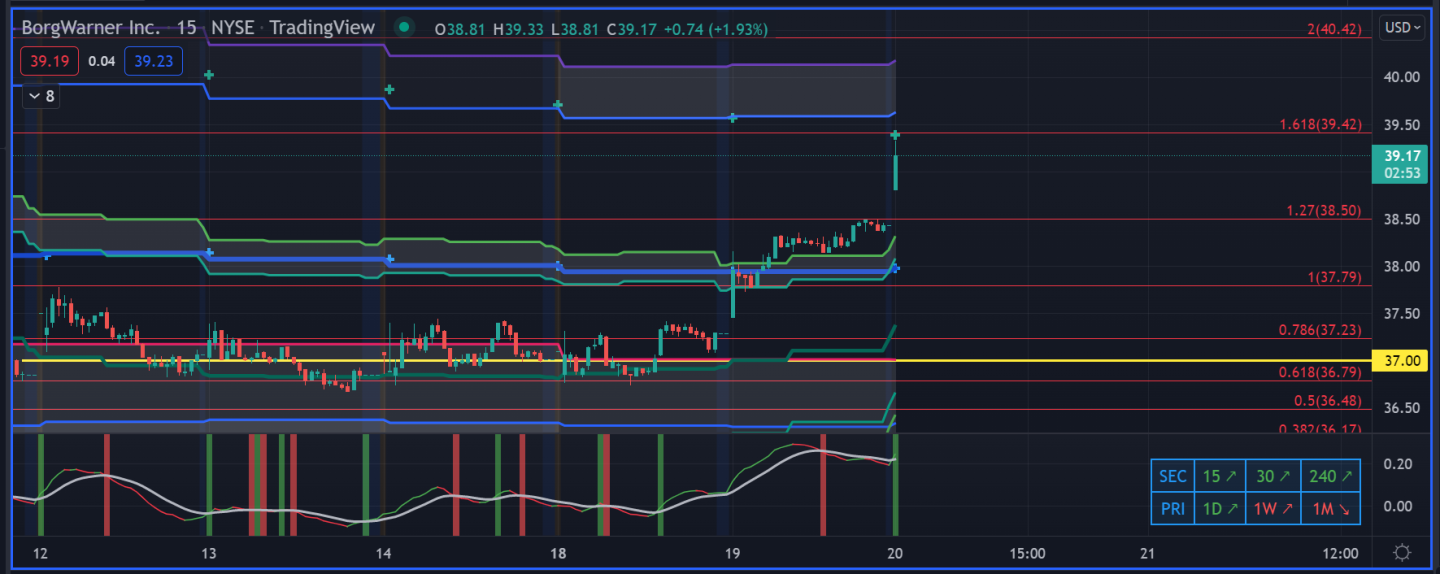Screen dimensions: 1440x574
Task: Select the Fibonacci level label 2(40.42)
Action: 1334,29
